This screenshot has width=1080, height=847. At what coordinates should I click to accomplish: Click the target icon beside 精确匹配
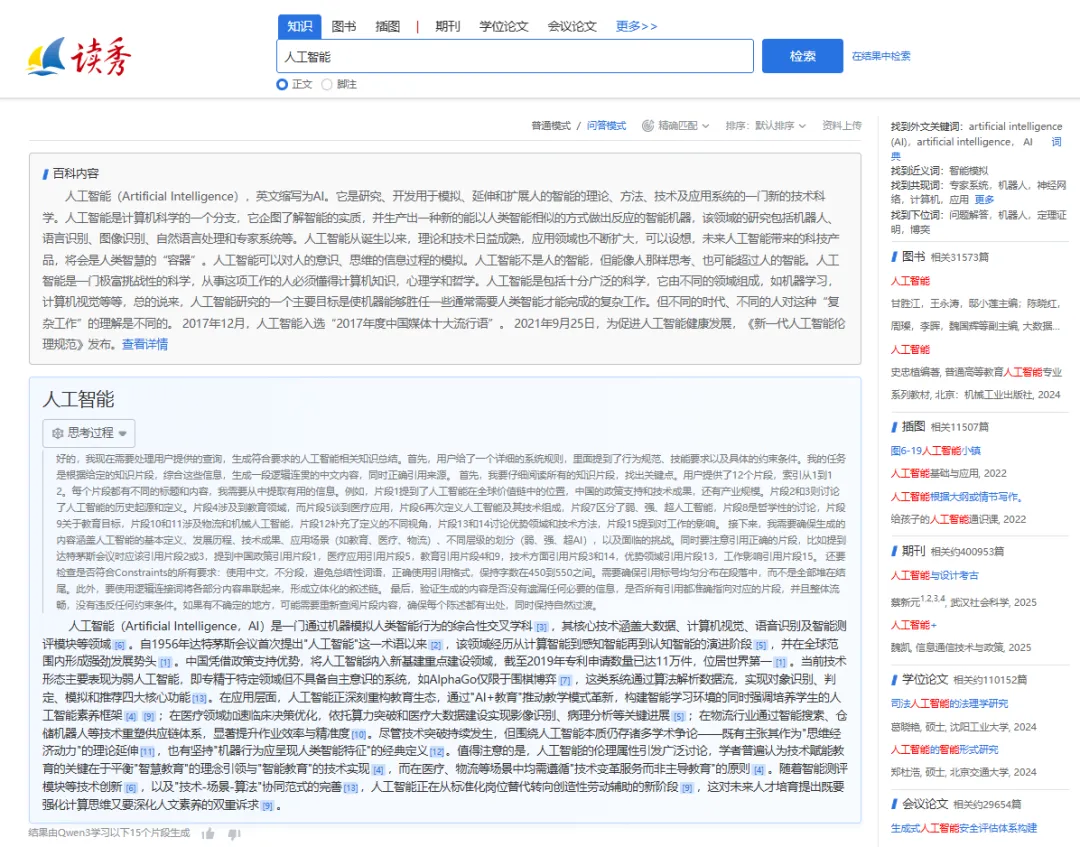coord(648,126)
